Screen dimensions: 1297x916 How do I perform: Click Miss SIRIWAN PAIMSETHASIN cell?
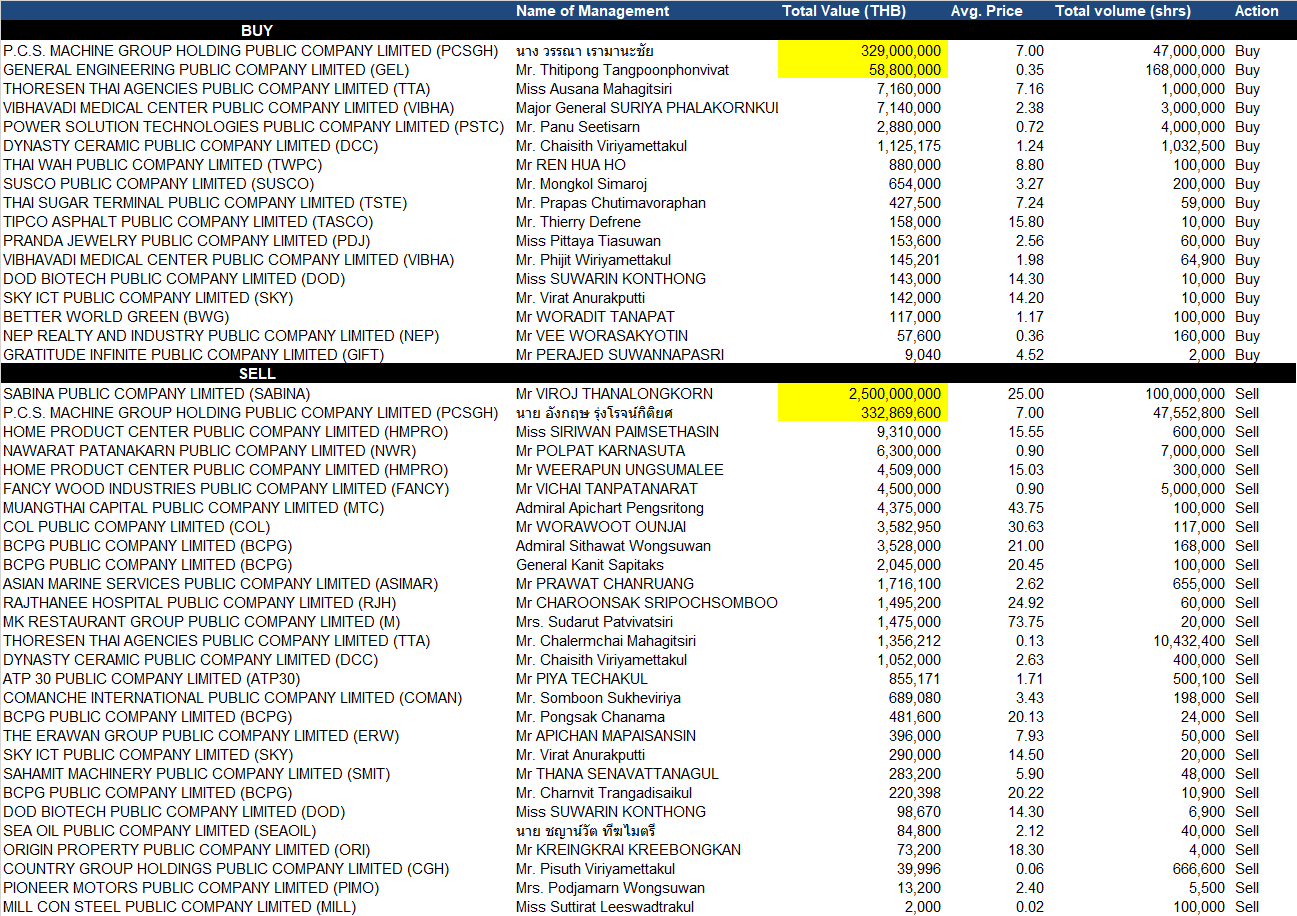point(618,432)
